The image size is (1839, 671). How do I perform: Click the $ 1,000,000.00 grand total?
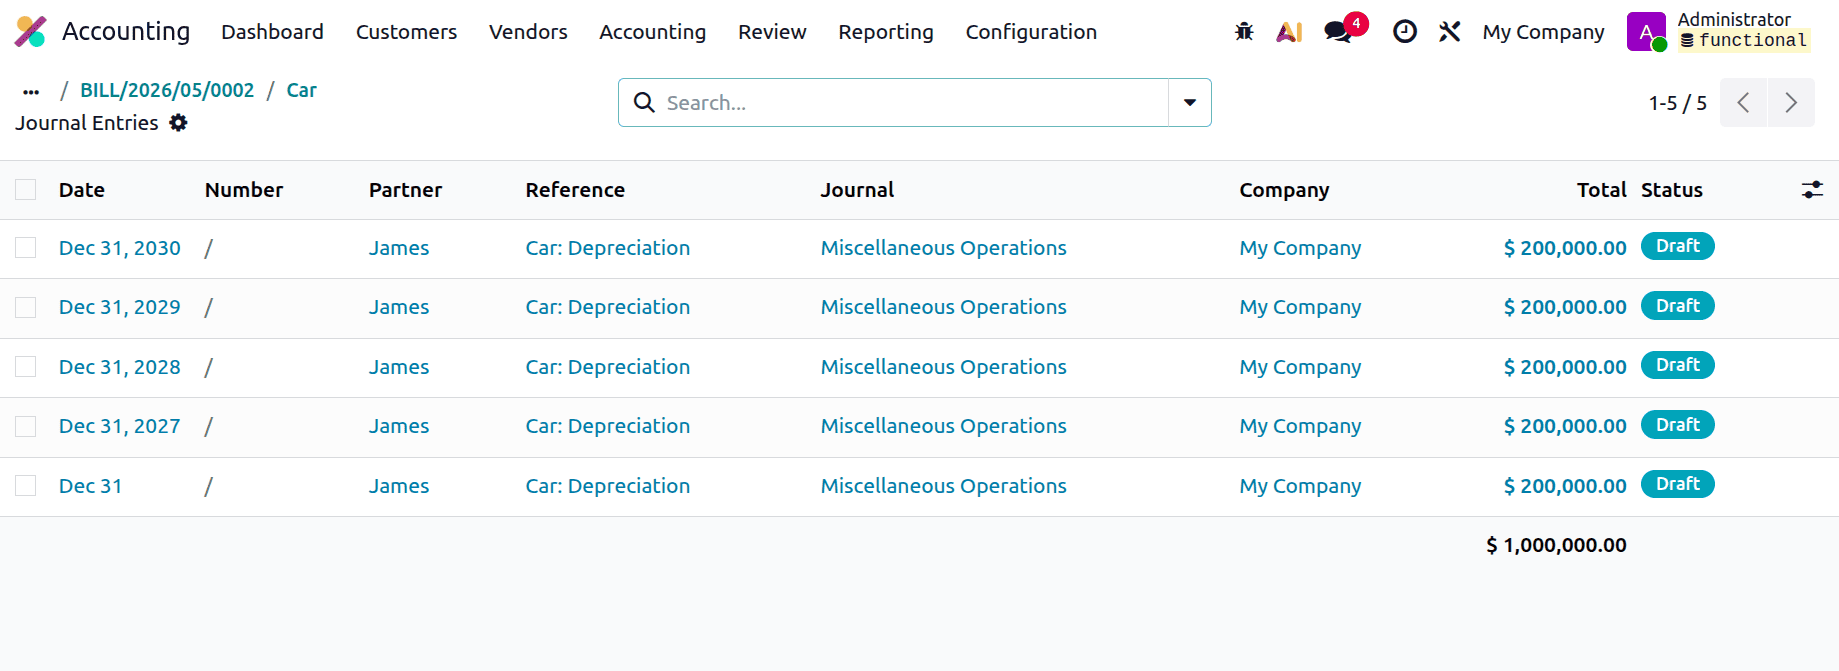coord(1556,545)
